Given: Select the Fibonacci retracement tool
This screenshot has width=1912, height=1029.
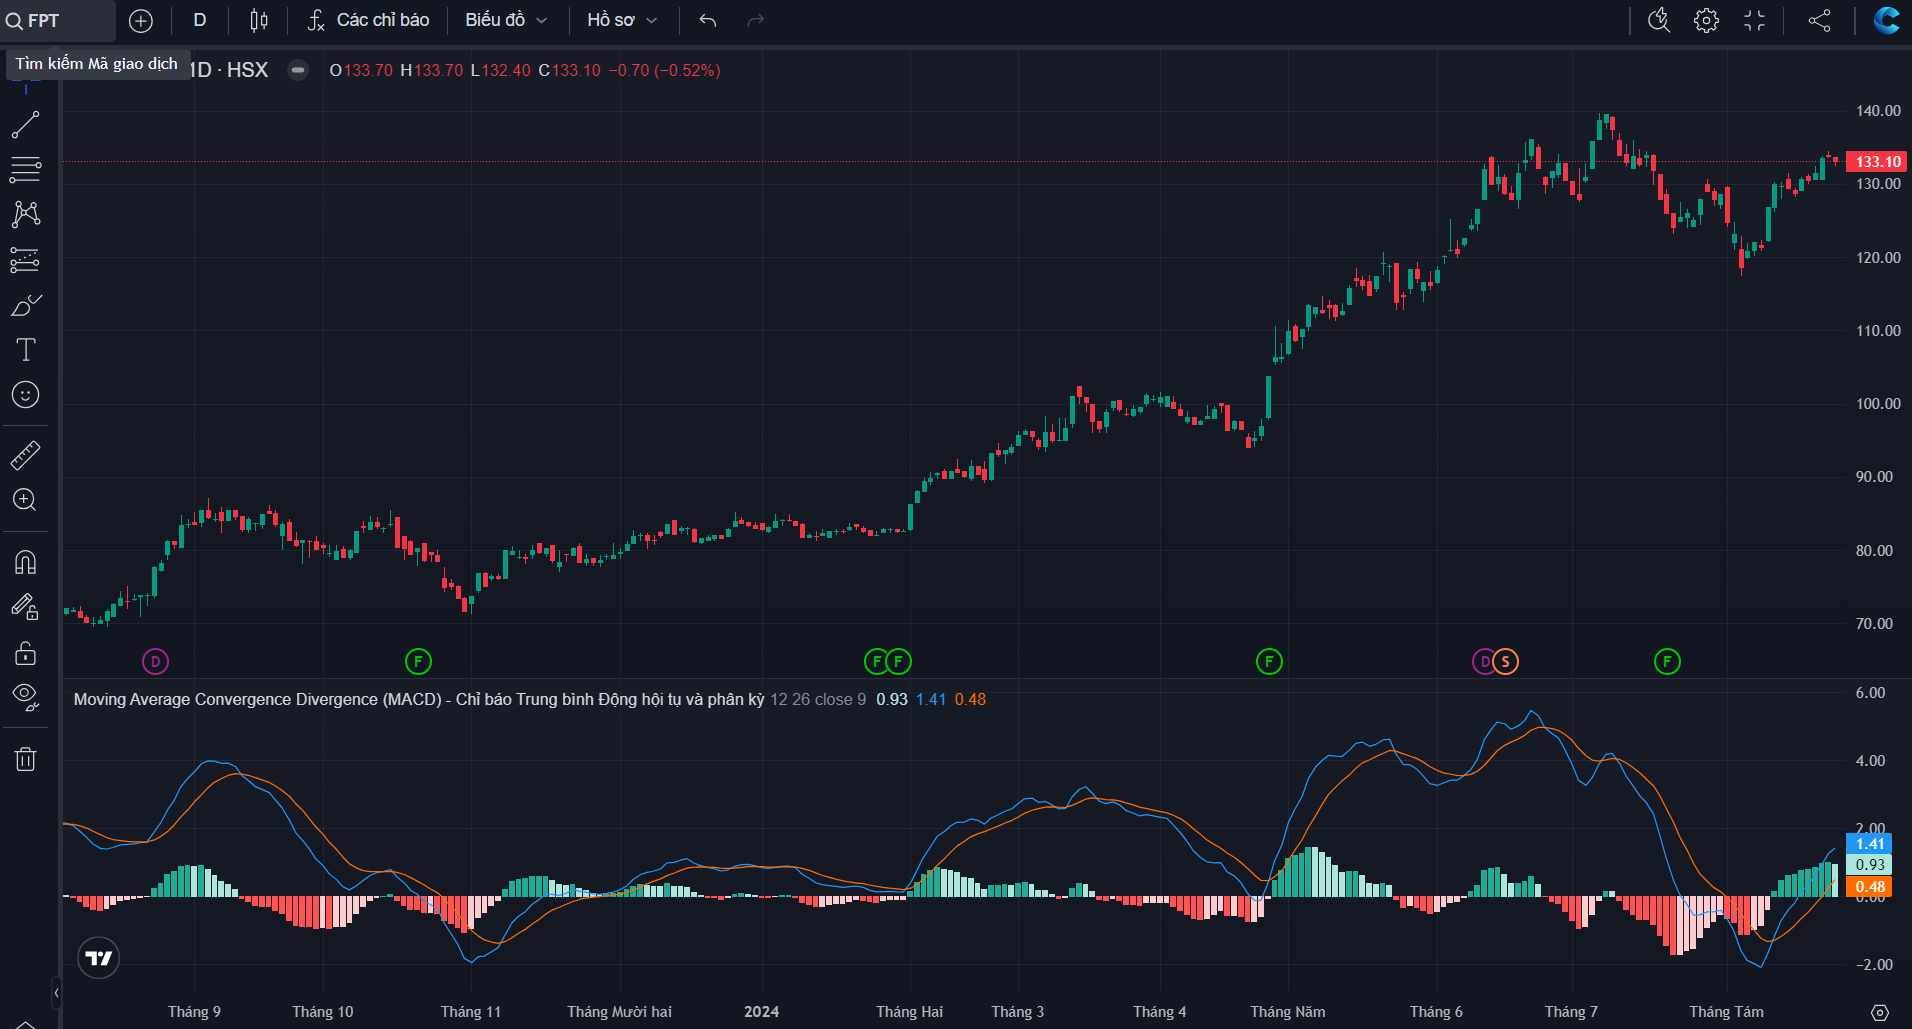Looking at the screenshot, I should [x=25, y=170].
